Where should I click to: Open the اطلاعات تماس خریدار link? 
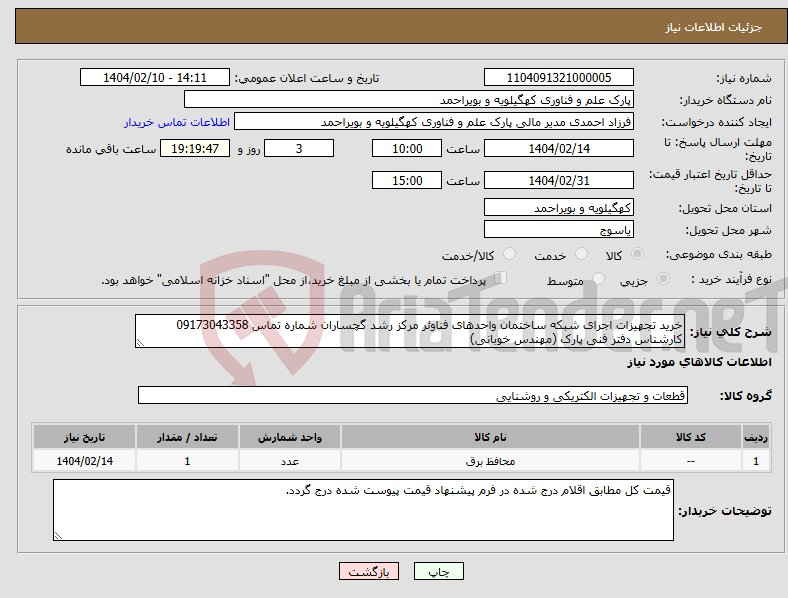[x=177, y=122]
